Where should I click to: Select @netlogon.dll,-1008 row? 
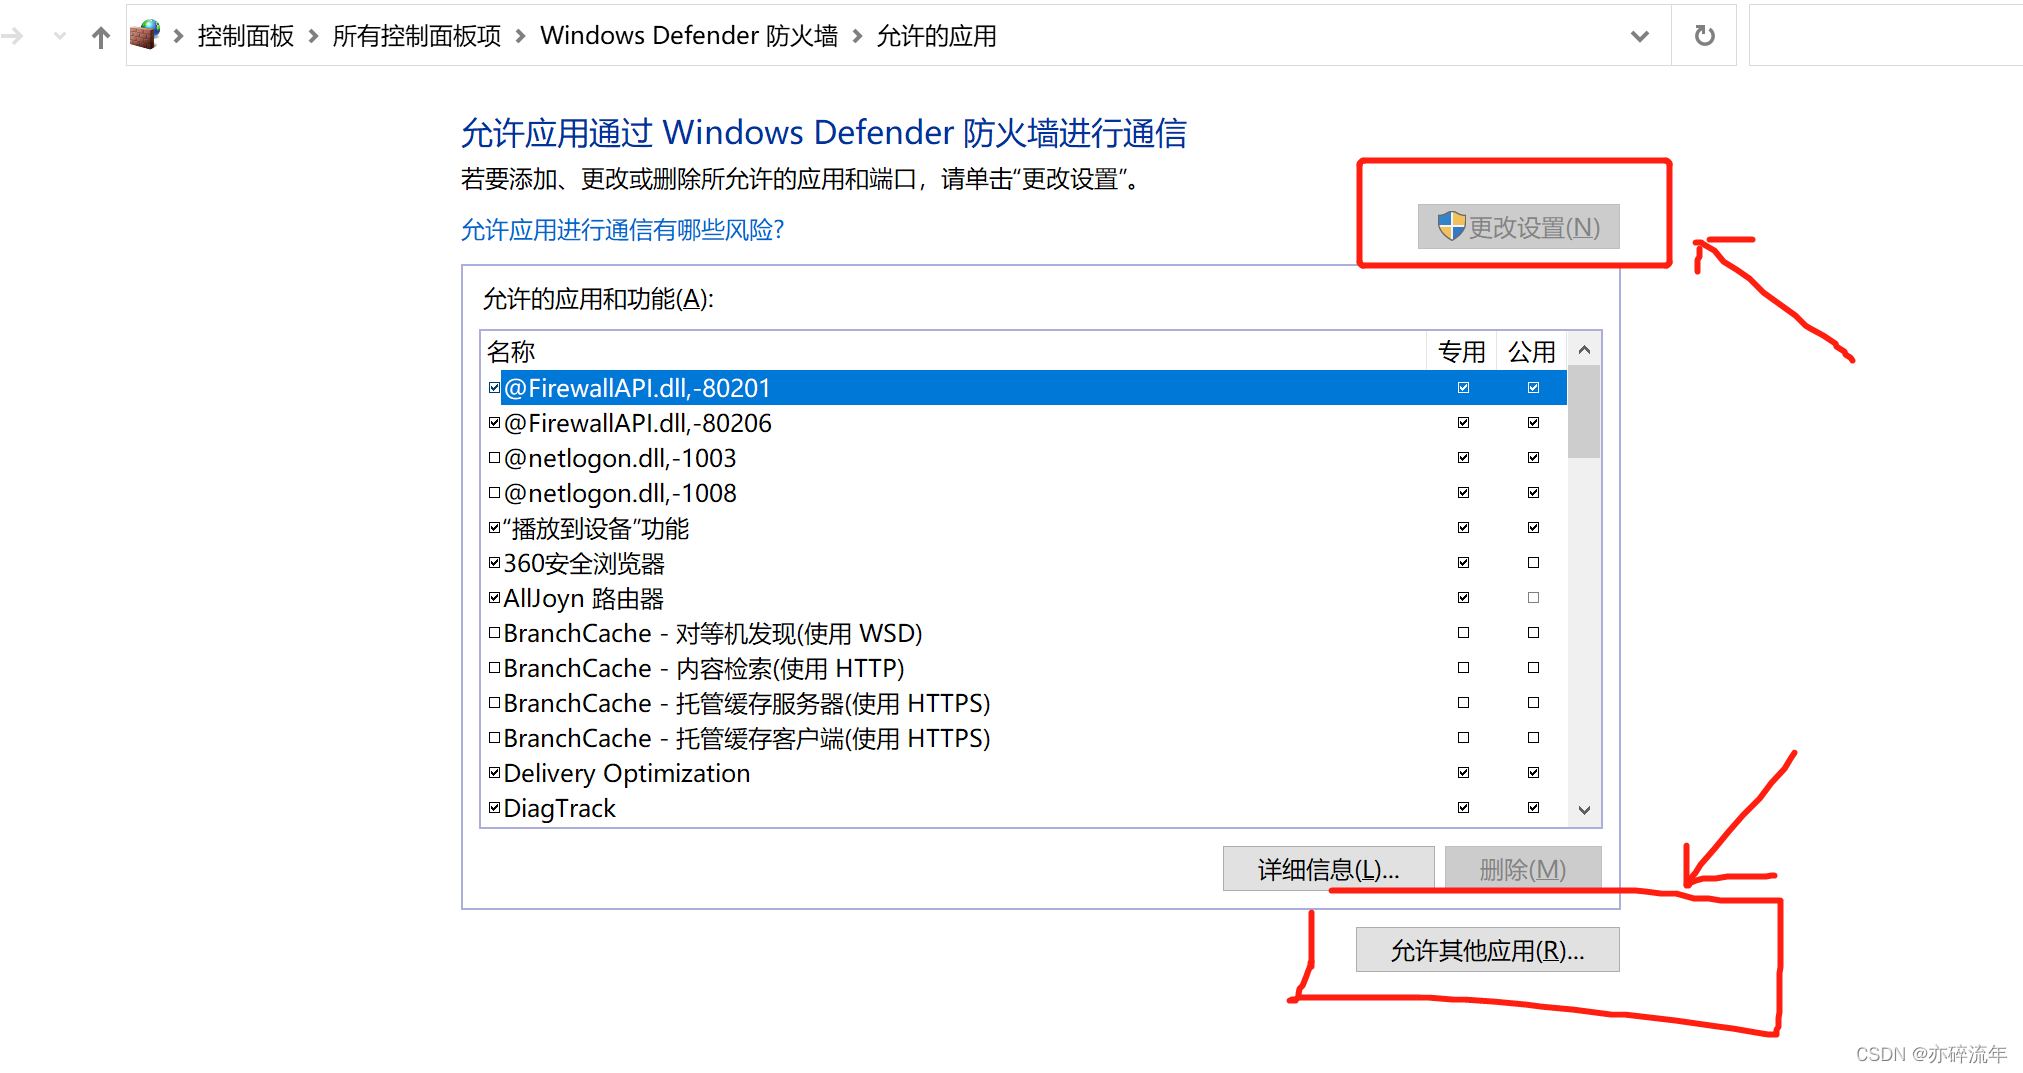click(x=1024, y=493)
